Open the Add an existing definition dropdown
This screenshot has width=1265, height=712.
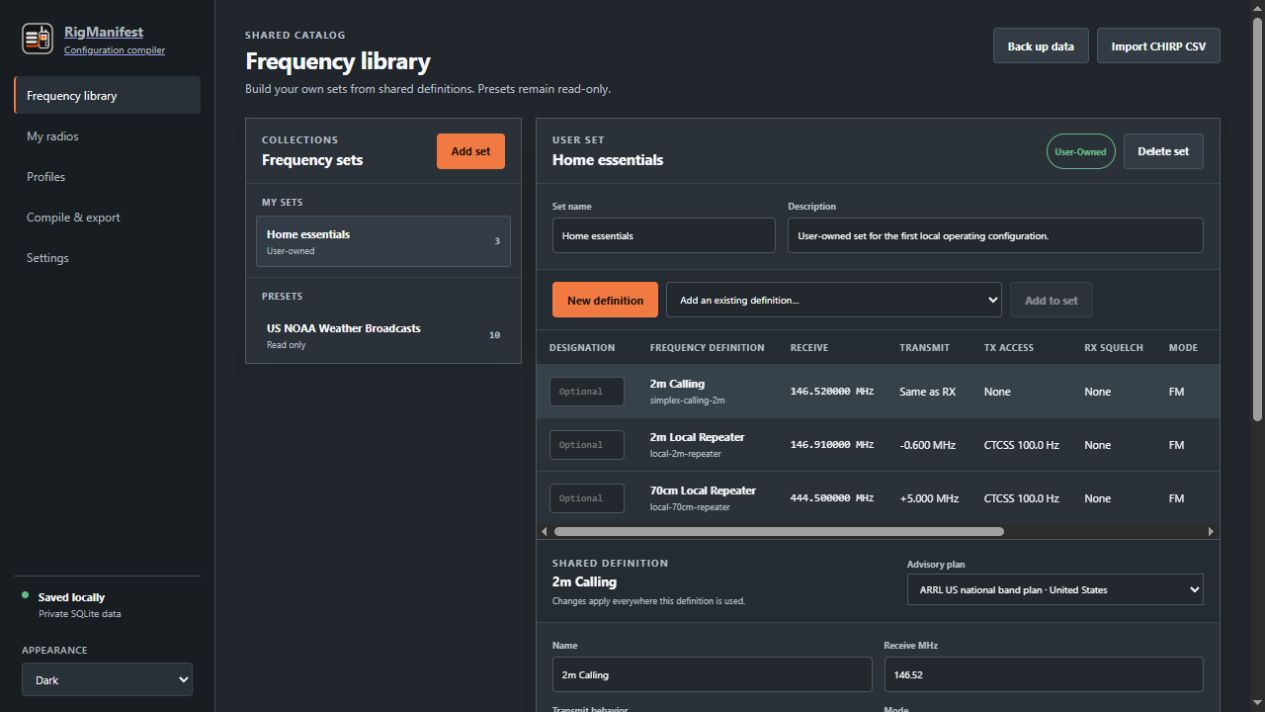pos(834,300)
